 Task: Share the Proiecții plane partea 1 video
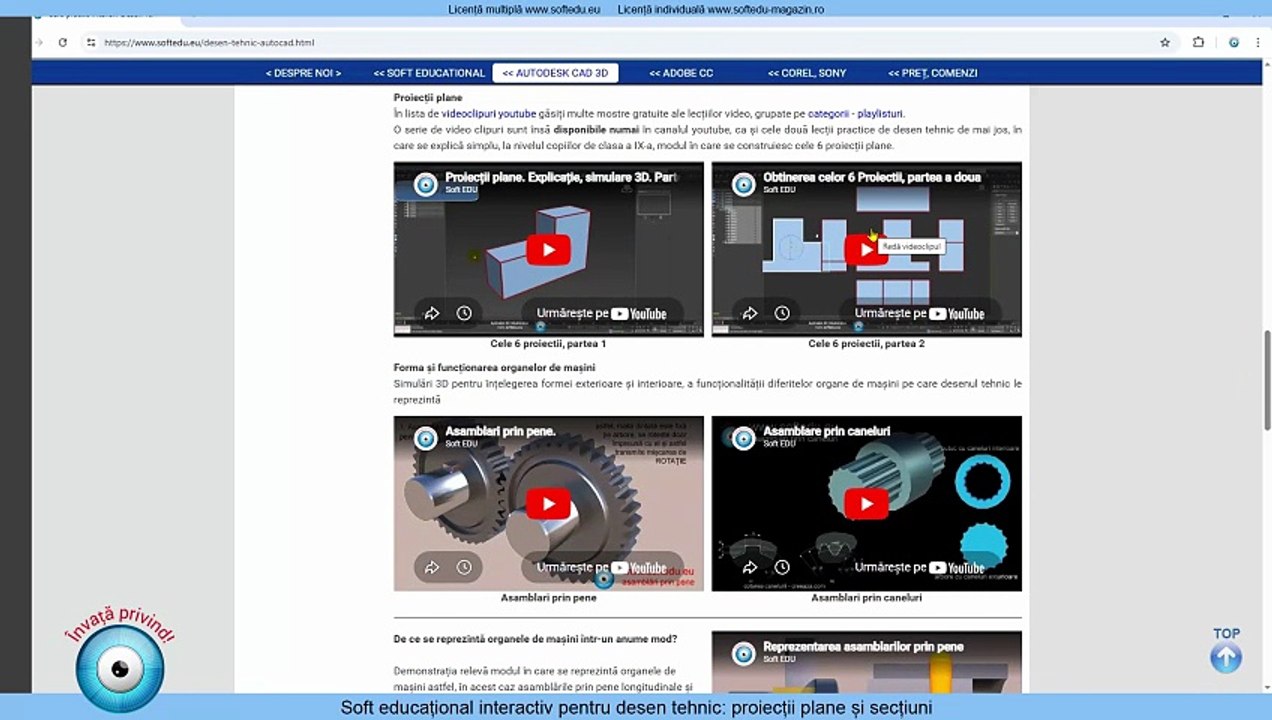coord(432,313)
